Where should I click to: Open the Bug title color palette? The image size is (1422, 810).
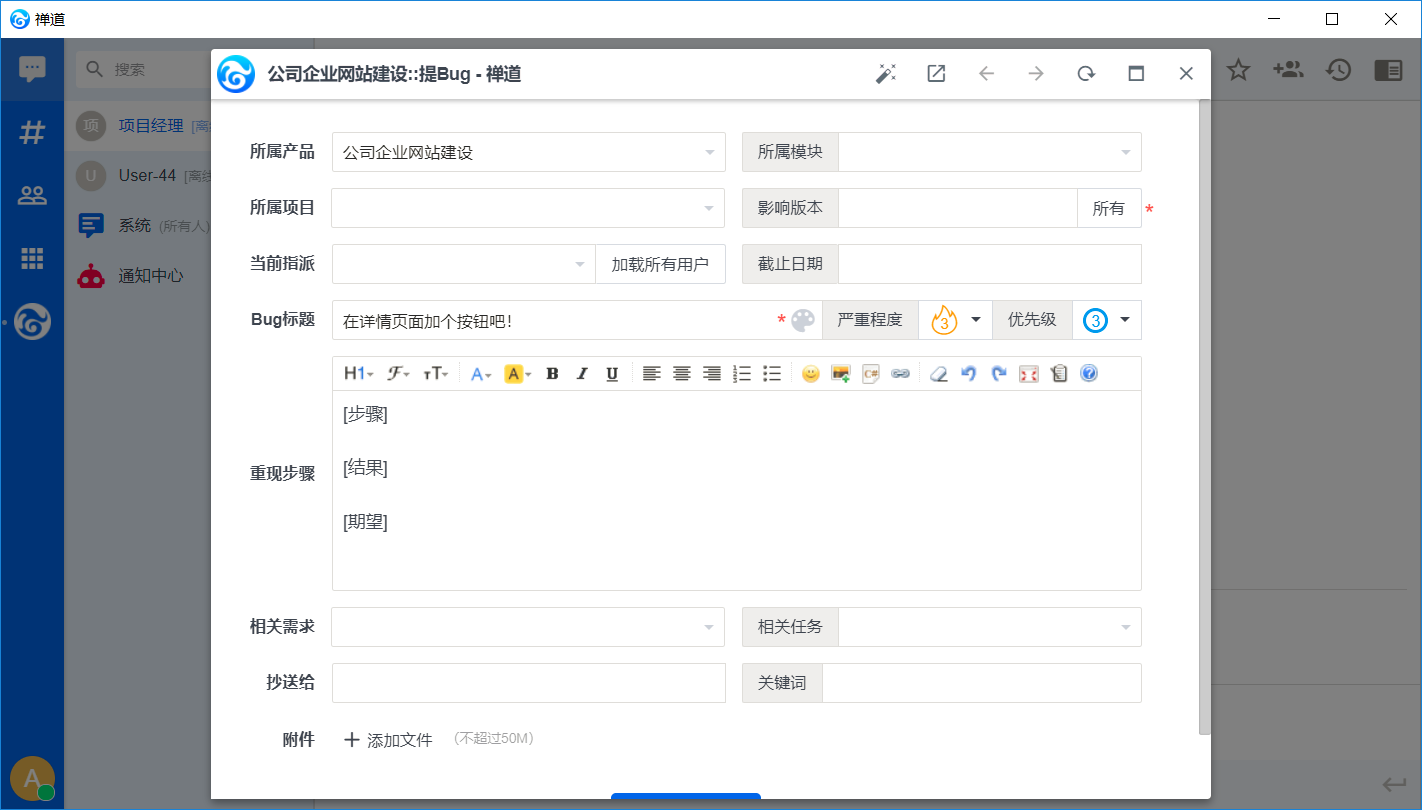click(x=803, y=320)
